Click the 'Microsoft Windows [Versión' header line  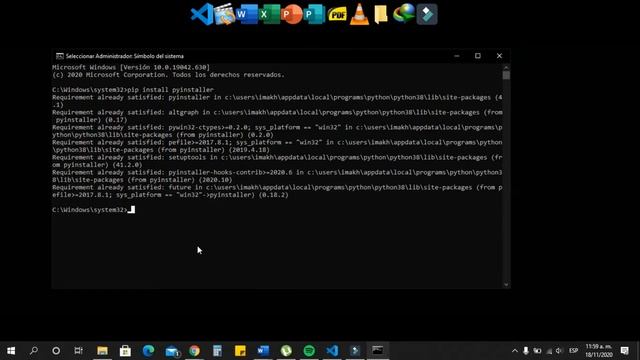point(131,67)
